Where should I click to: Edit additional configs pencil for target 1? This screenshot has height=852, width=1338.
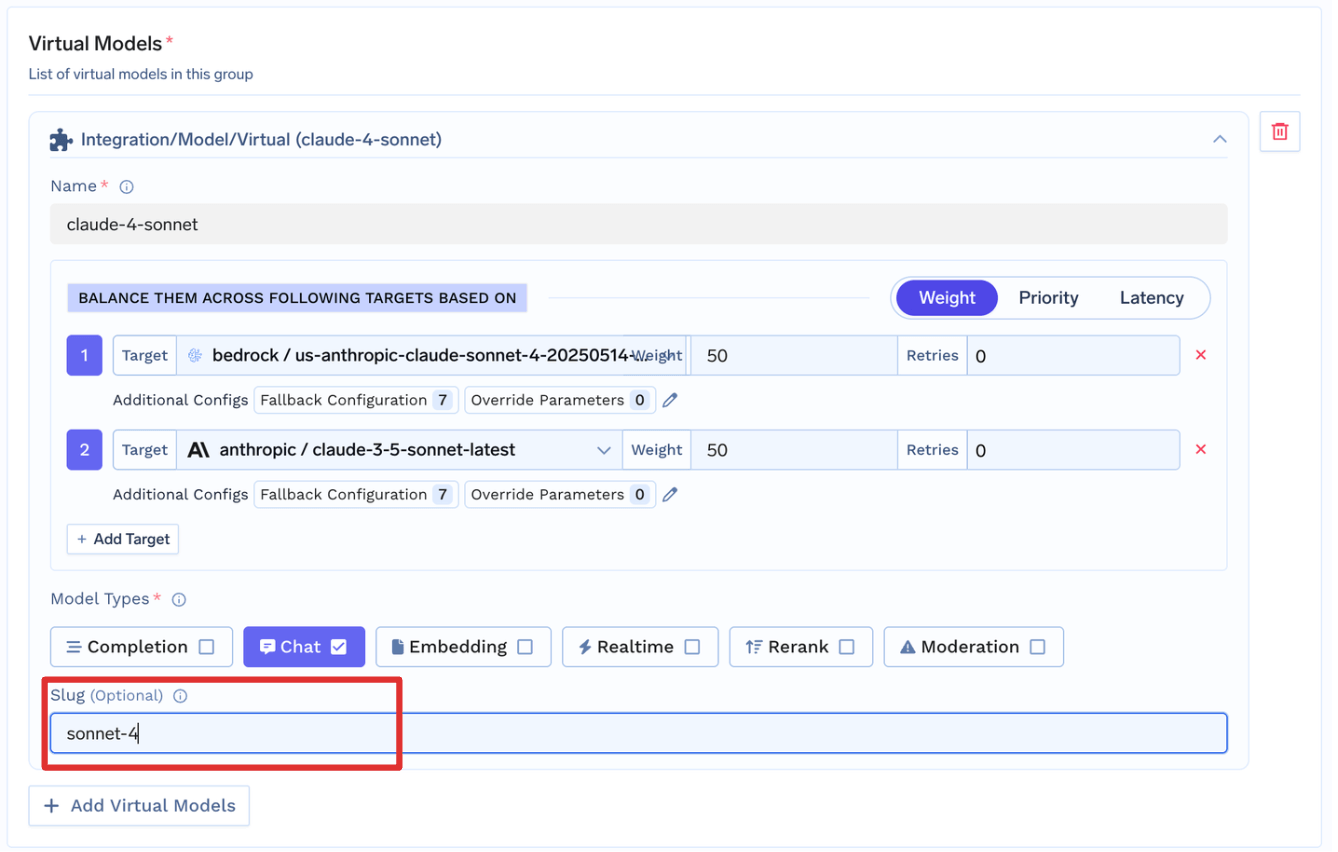(670, 400)
